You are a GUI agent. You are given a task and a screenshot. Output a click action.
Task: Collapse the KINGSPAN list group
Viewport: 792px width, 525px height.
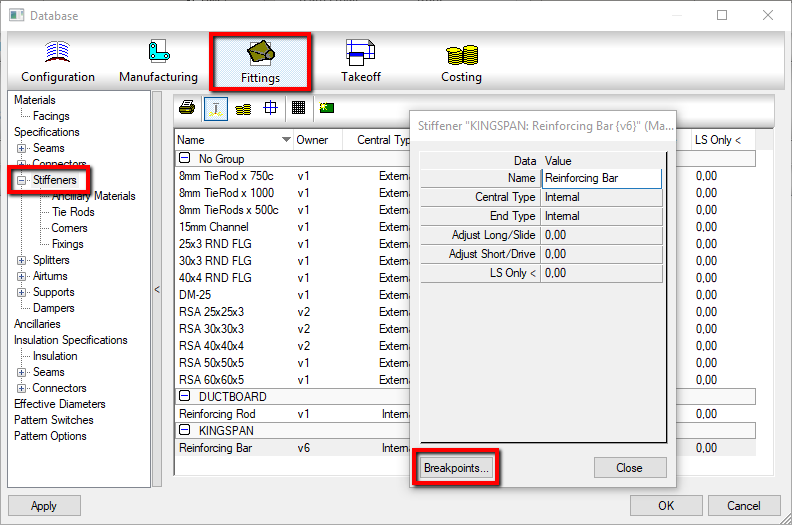click(185, 430)
